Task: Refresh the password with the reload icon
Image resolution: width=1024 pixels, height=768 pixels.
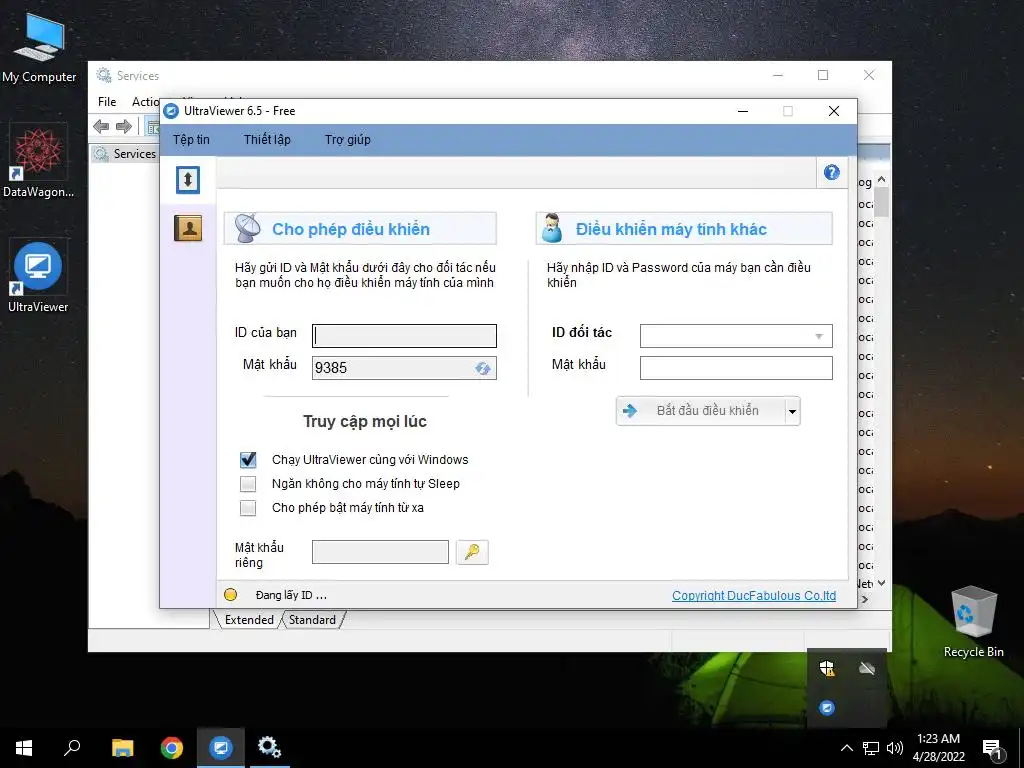Action: pyautogui.click(x=483, y=368)
